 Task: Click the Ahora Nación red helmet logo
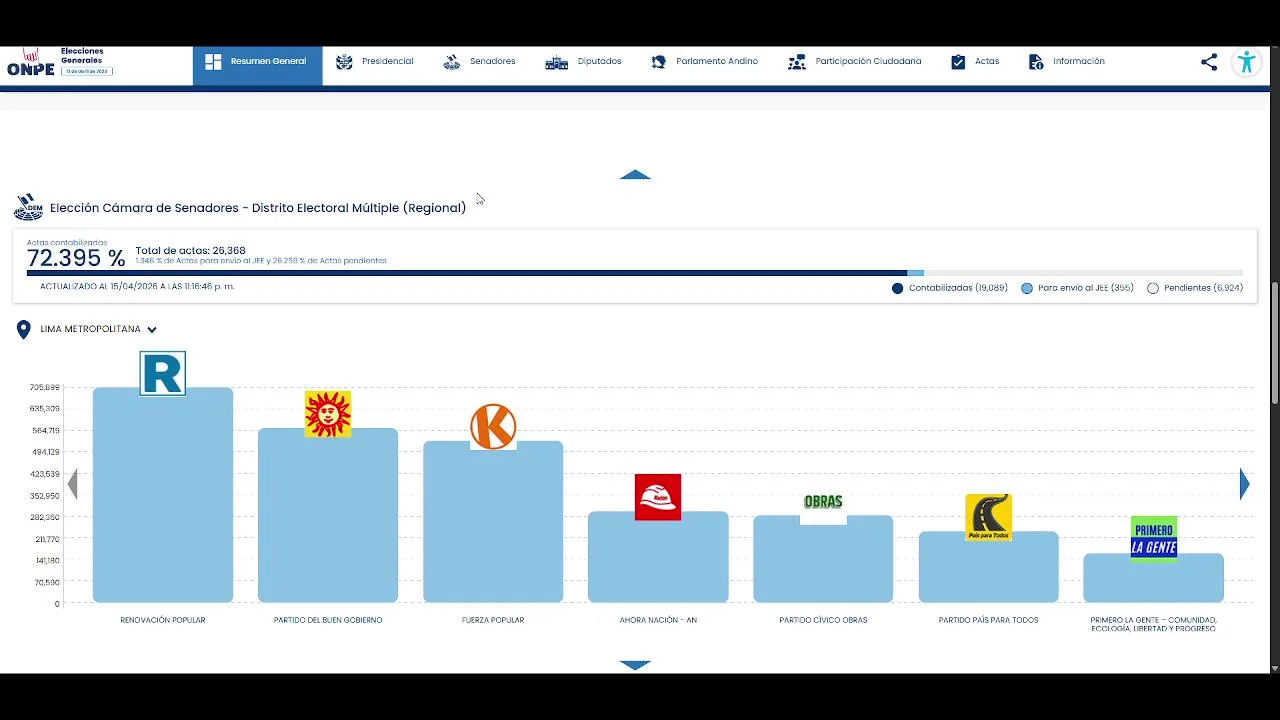click(x=658, y=497)
